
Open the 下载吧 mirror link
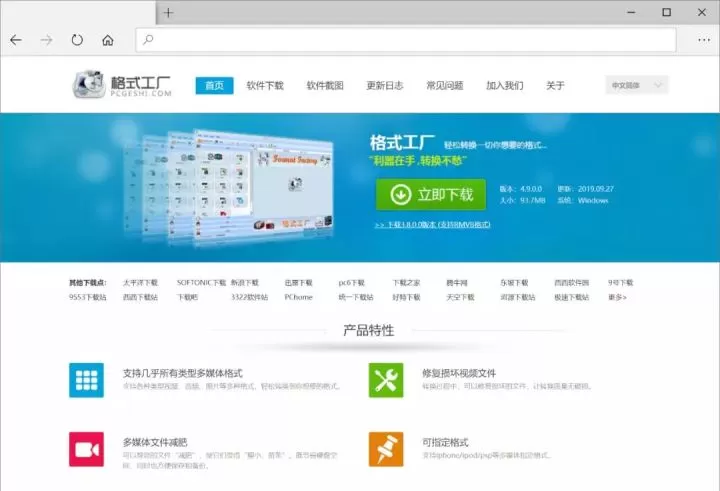(x=187, y=297)
